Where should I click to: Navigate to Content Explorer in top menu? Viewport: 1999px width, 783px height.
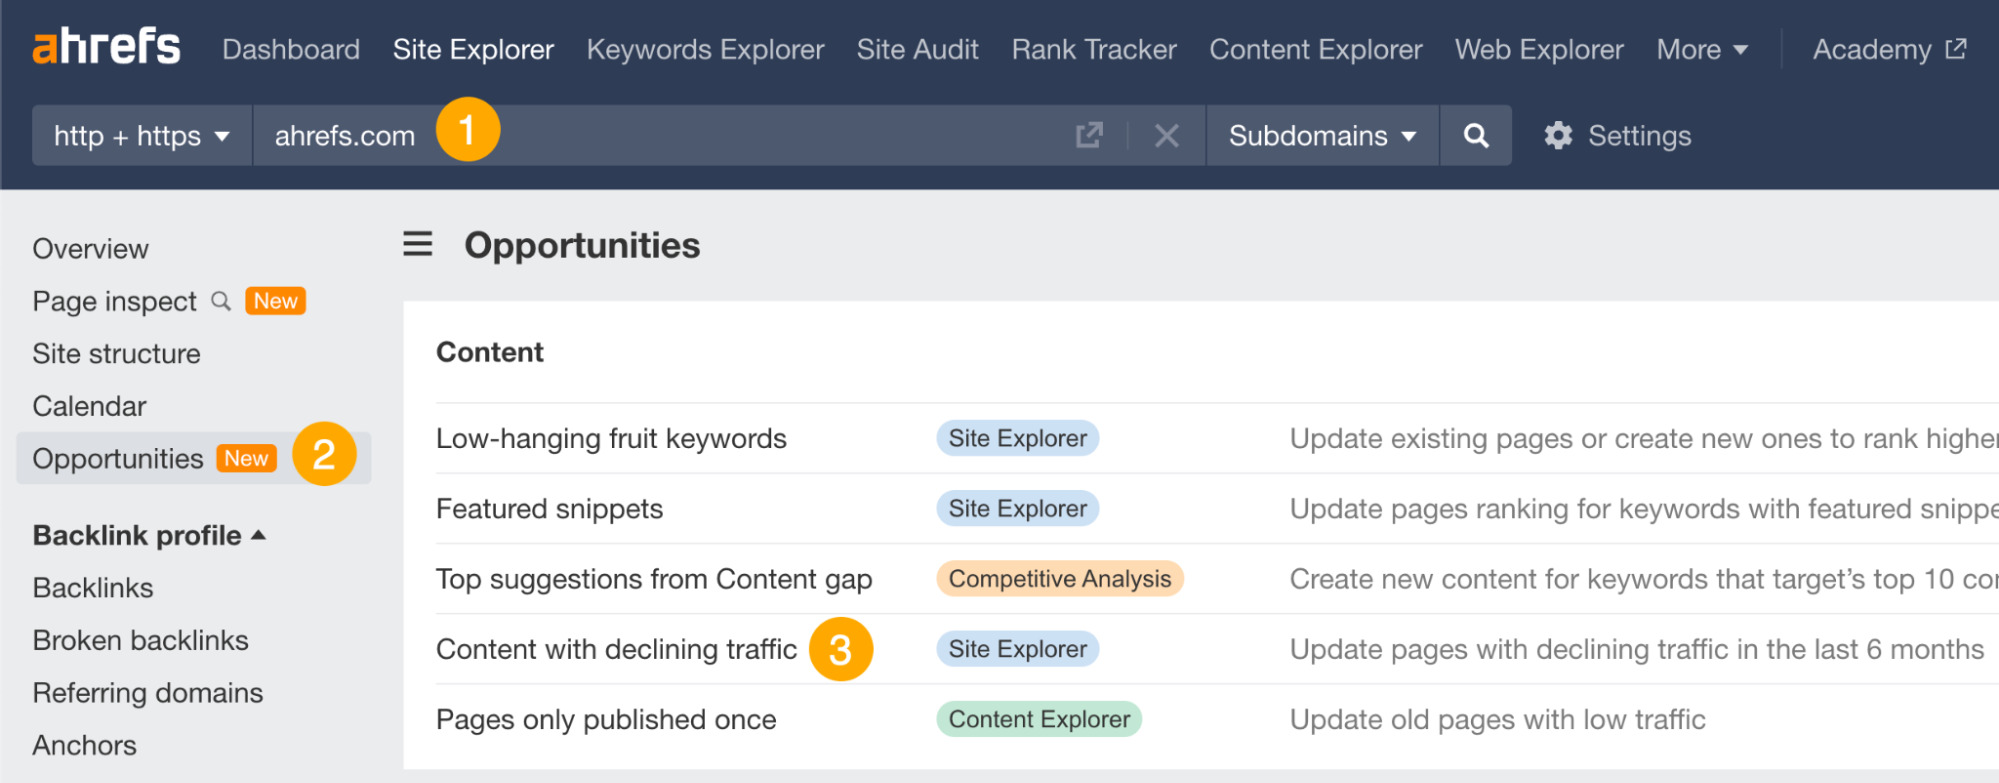[x=1315, y=49]
